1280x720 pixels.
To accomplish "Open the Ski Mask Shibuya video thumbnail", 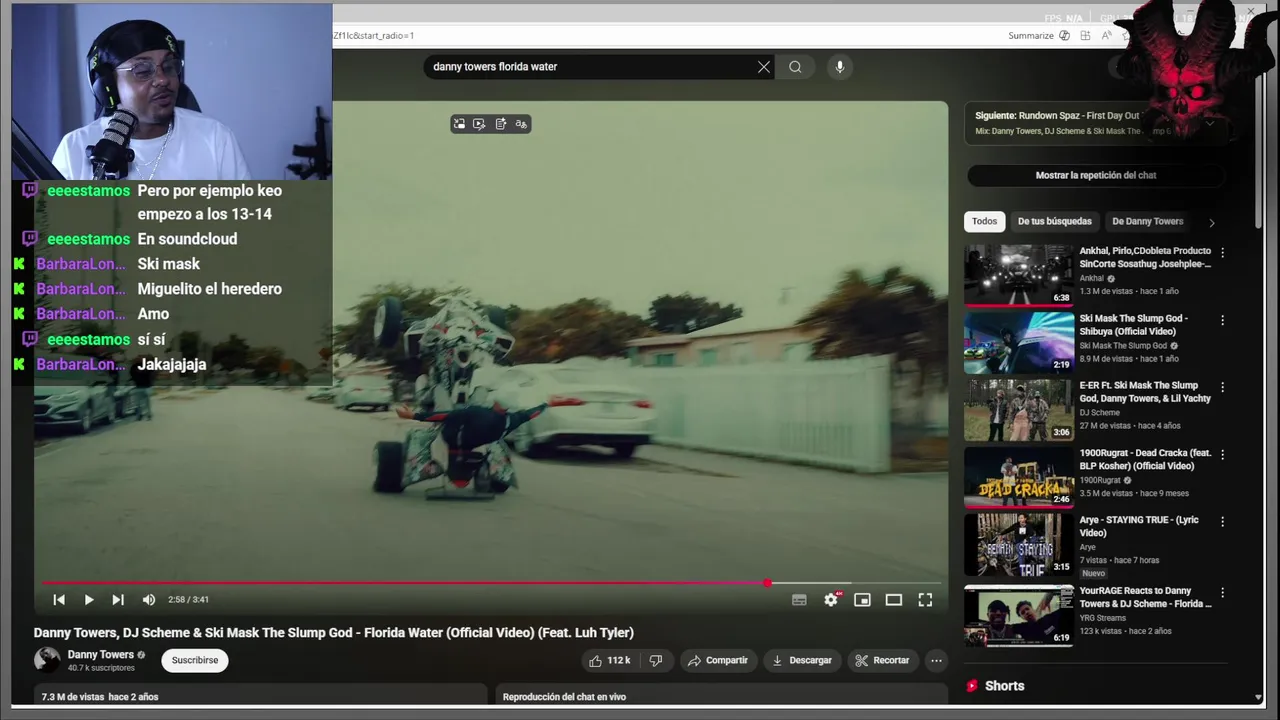I will (x=1018, y=342).
